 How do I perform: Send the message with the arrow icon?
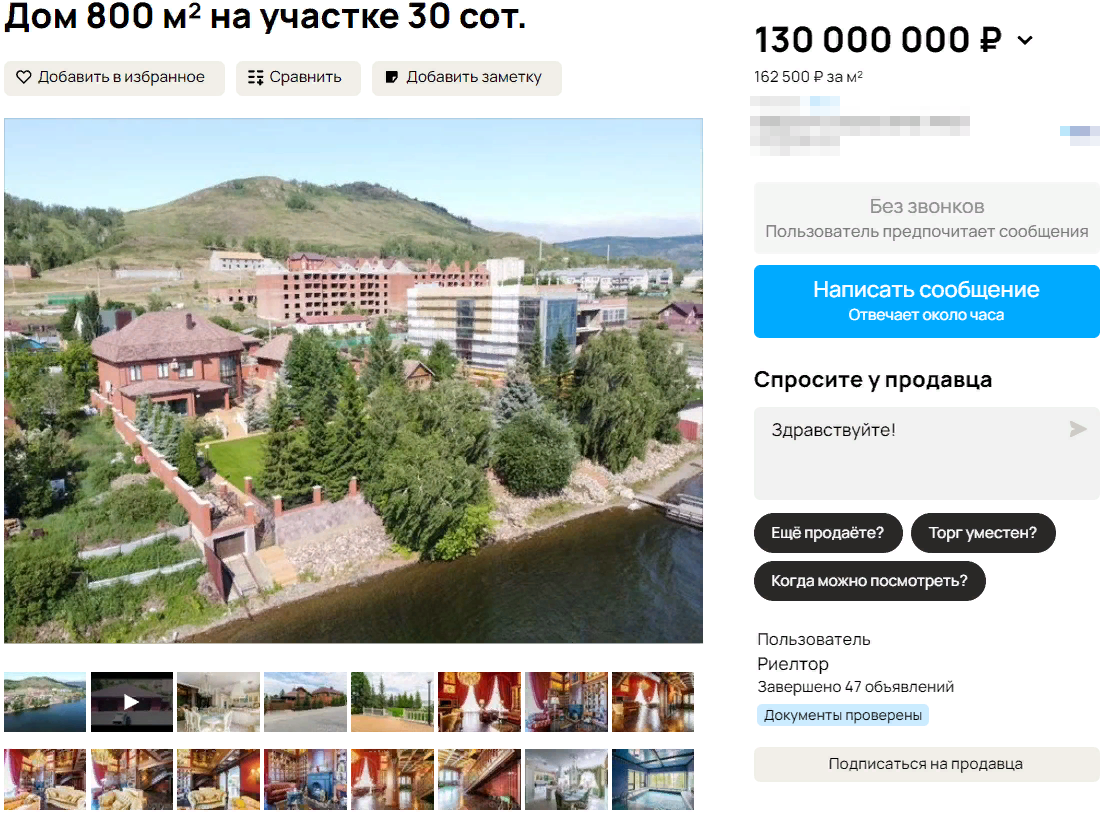[x=1077, y=429]
